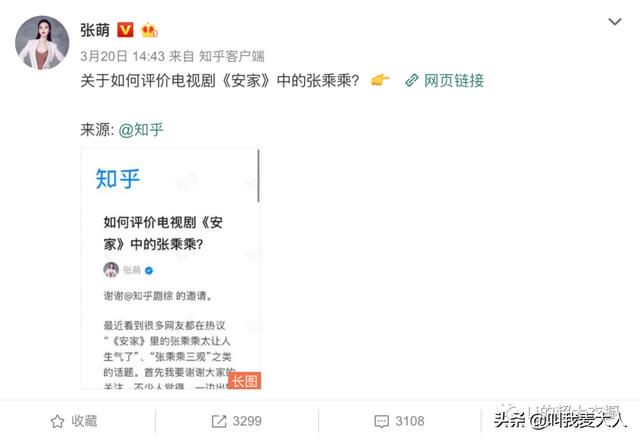
Task: Click the 3月20日 14:43 timestamp
Action: (122, 56)
